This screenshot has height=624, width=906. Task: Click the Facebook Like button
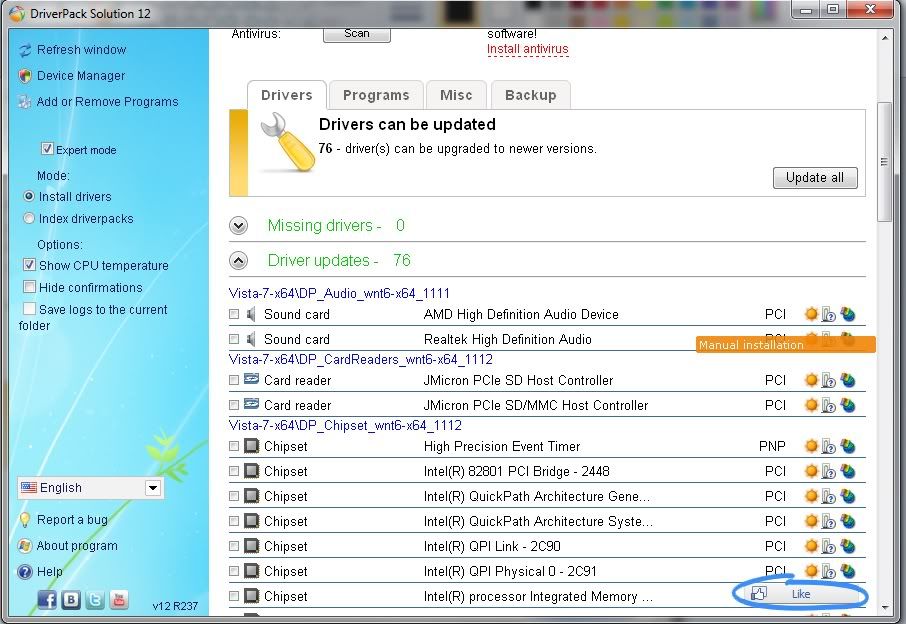tap(800, 594)
